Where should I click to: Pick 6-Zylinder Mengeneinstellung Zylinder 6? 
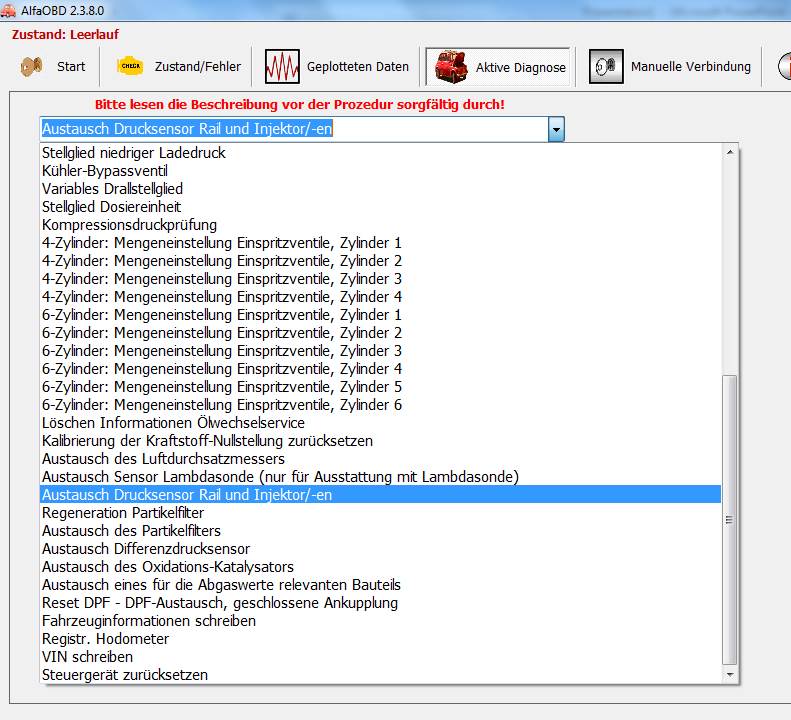coord(221,405)
